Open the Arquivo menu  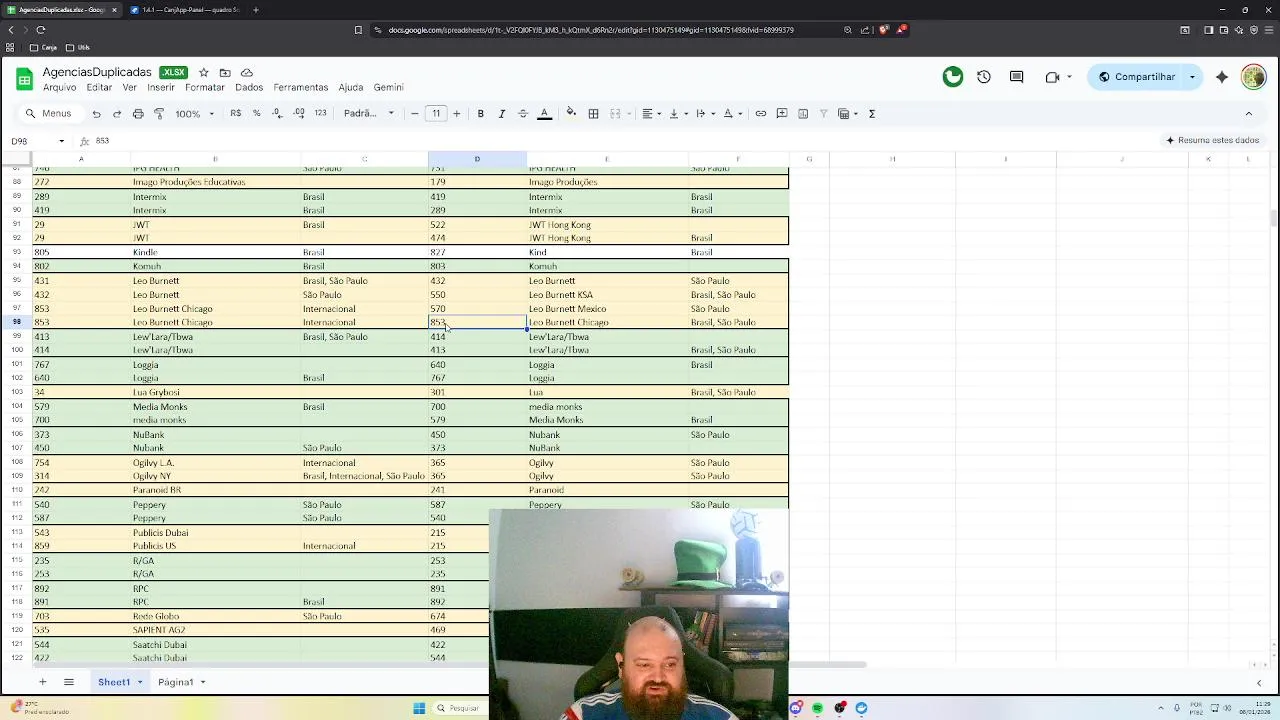(x=59, y=88)
